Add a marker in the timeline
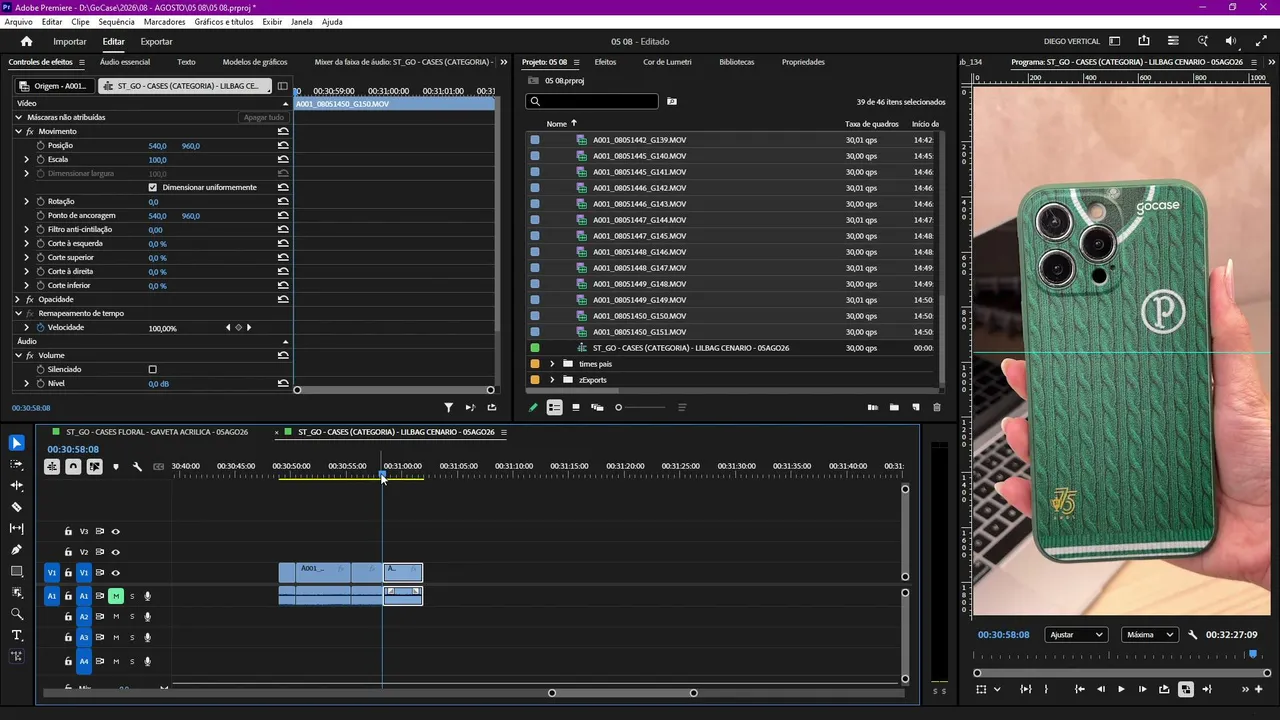Screen dimensions: 1280x720 (116, 467)
